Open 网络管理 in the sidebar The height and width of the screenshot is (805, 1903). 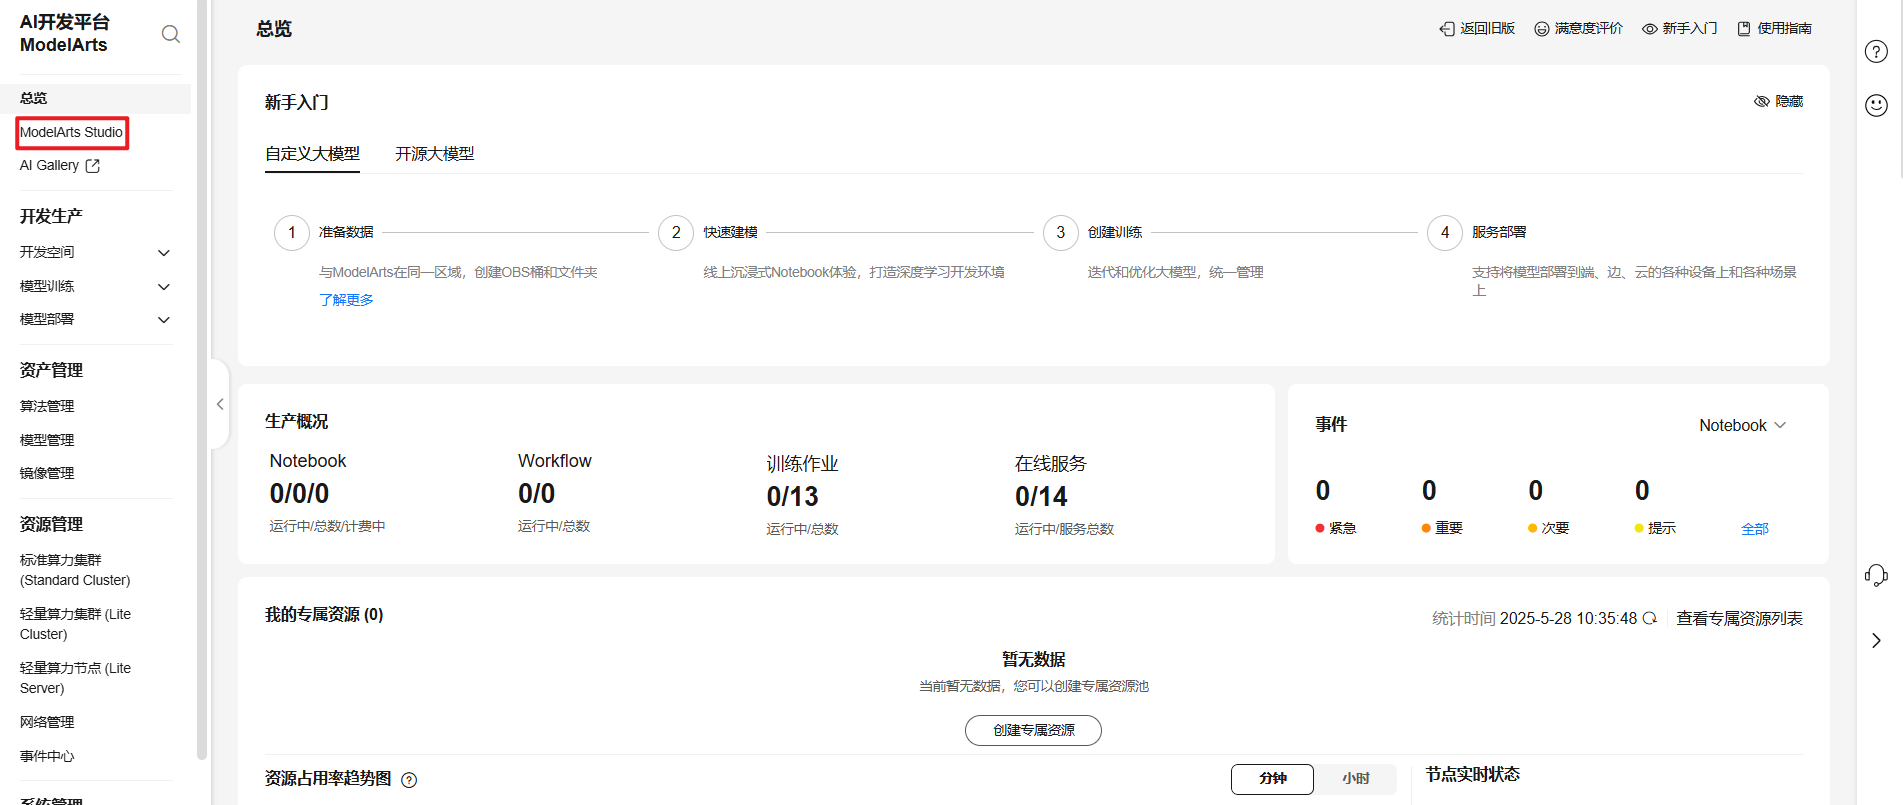tap(47, 722)
